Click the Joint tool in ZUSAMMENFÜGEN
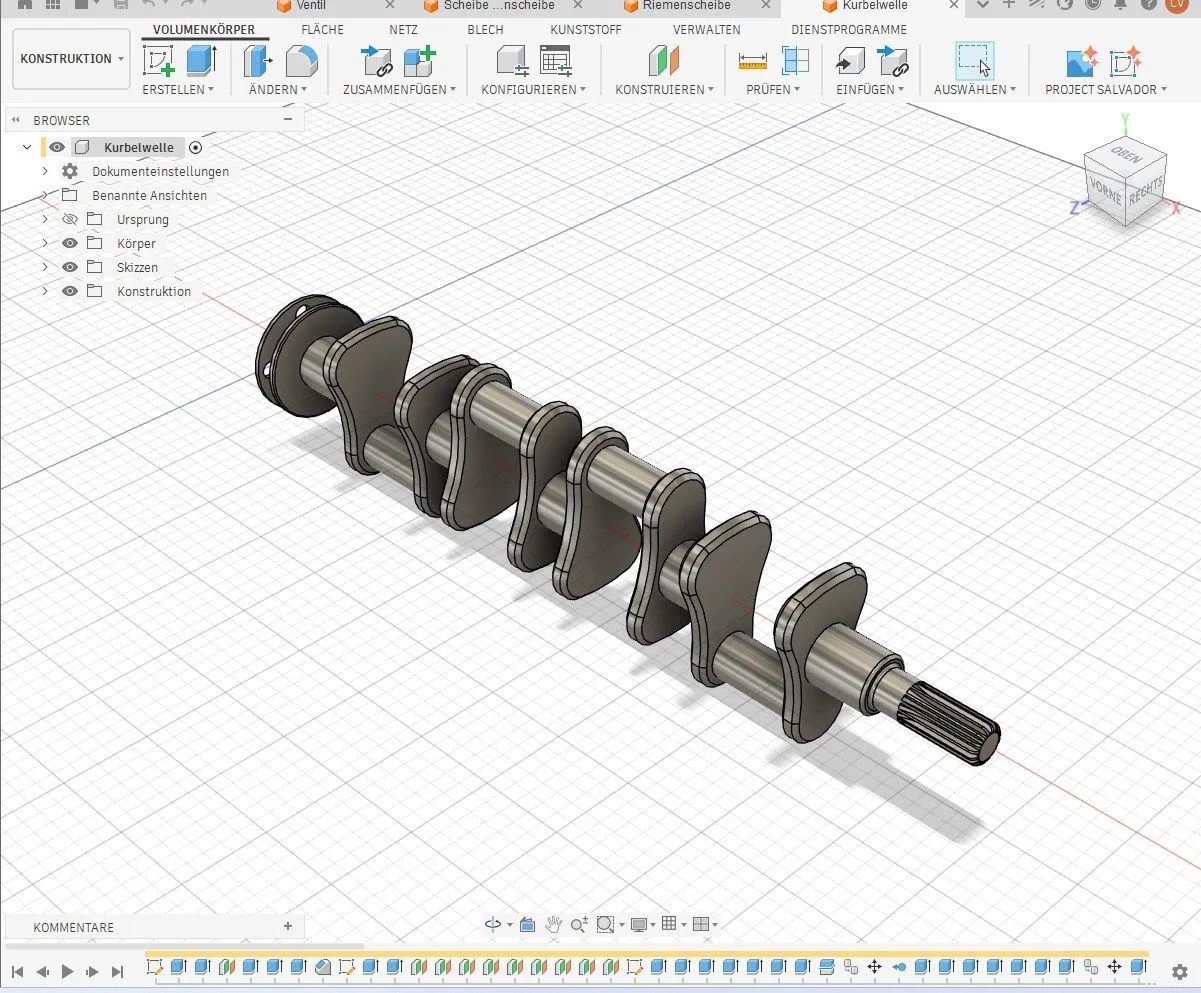The width and height of the screenshot is (1201, 993). coord(377,62)
